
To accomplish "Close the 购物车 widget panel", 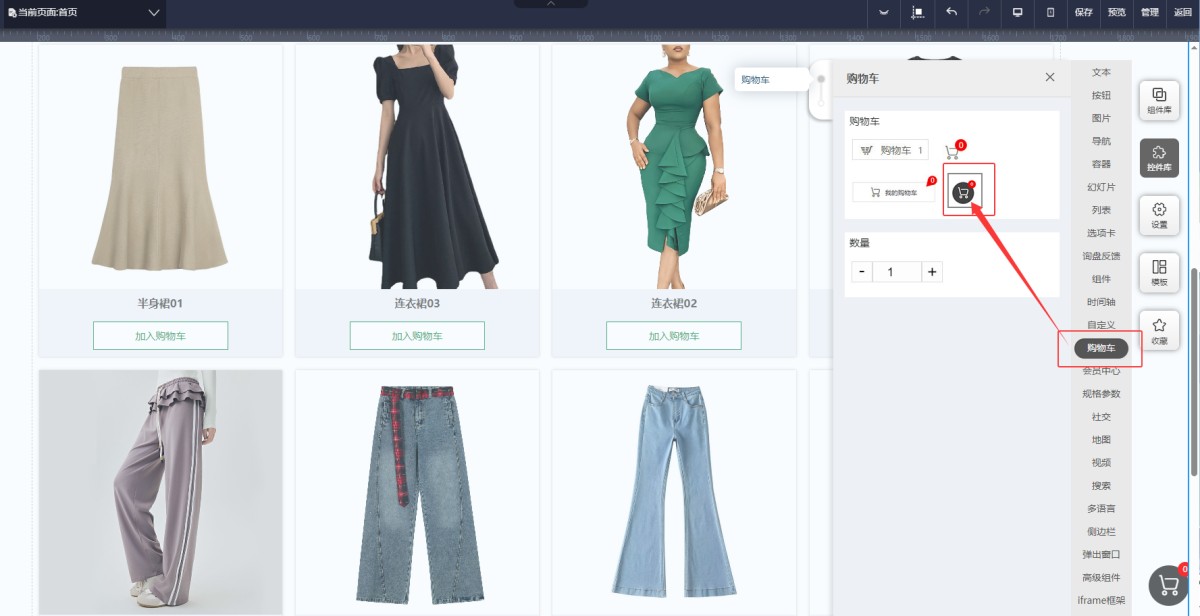I will click(1050, 77).
